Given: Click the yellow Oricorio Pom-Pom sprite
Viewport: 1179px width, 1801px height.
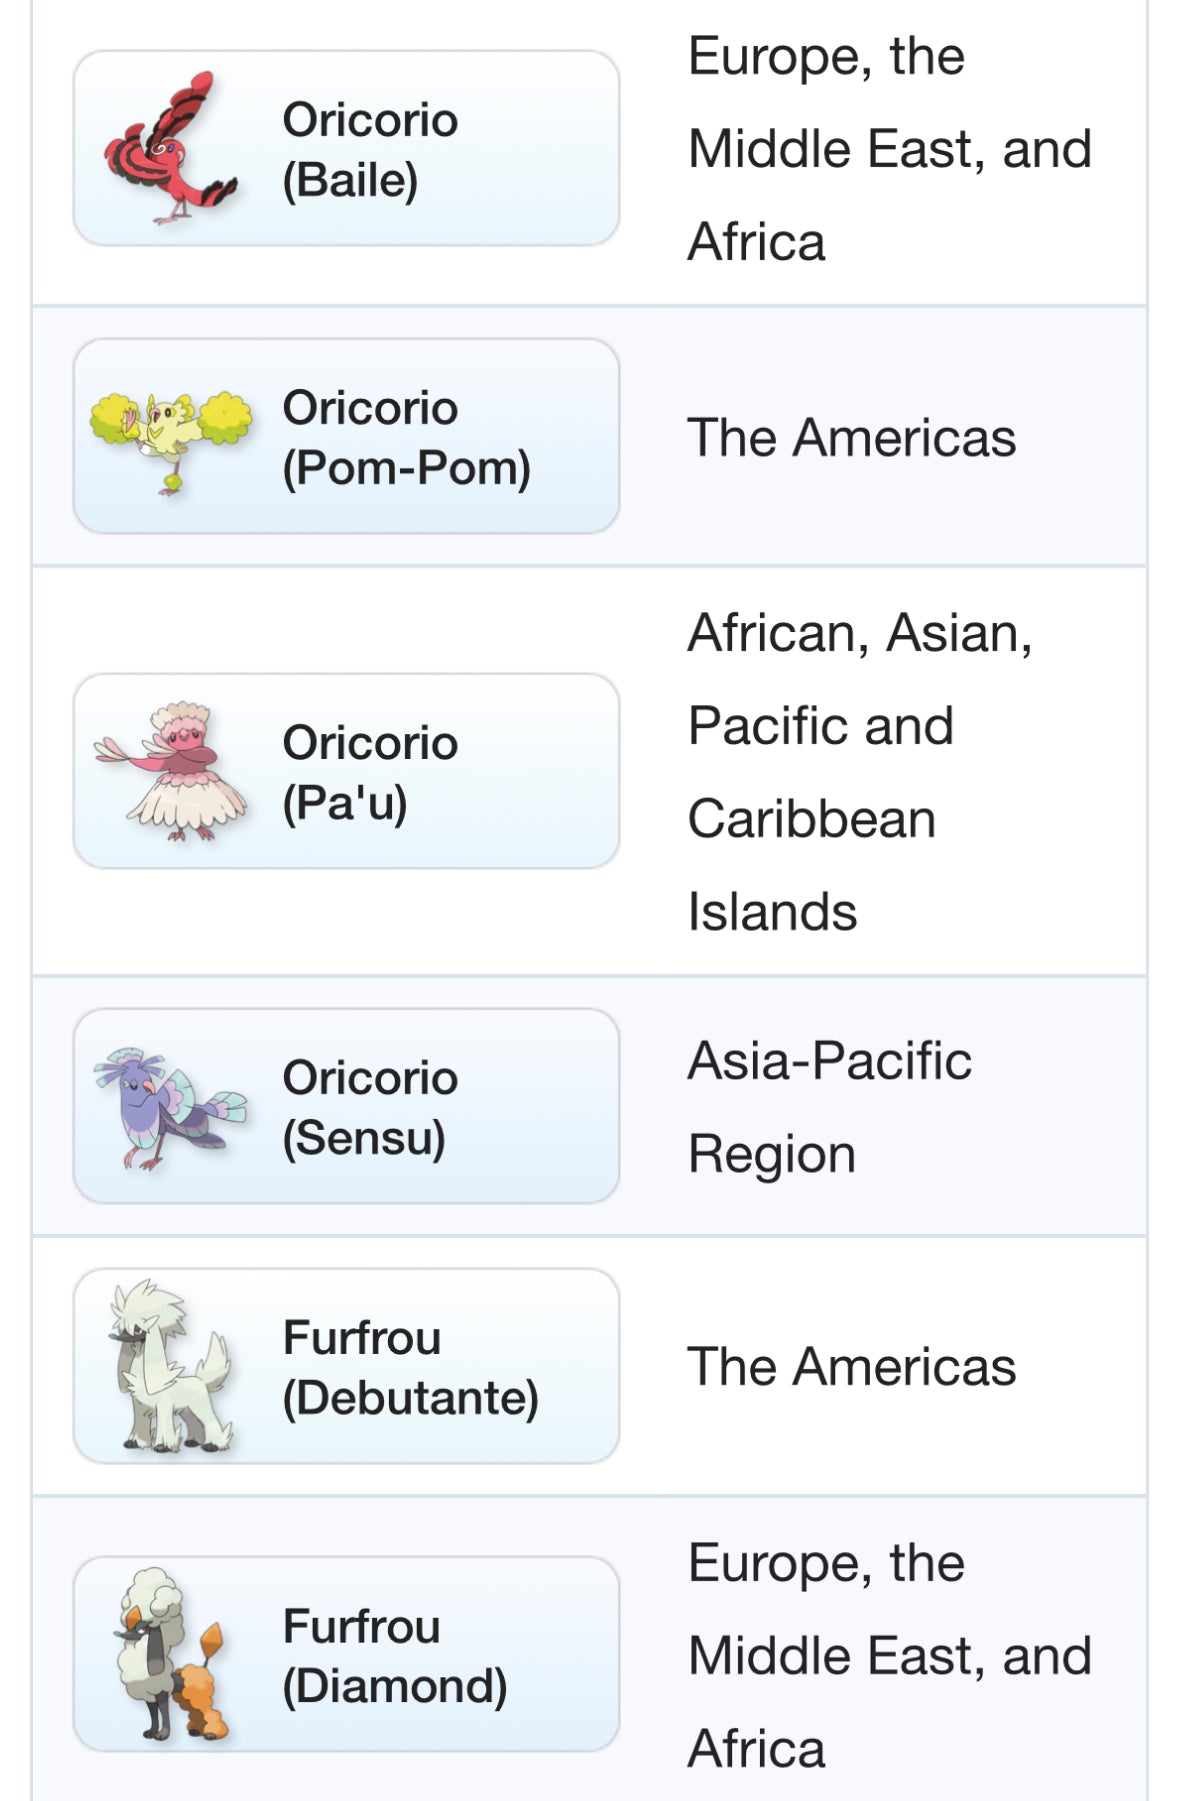Looking at the screenshot, I should point(170,437).
